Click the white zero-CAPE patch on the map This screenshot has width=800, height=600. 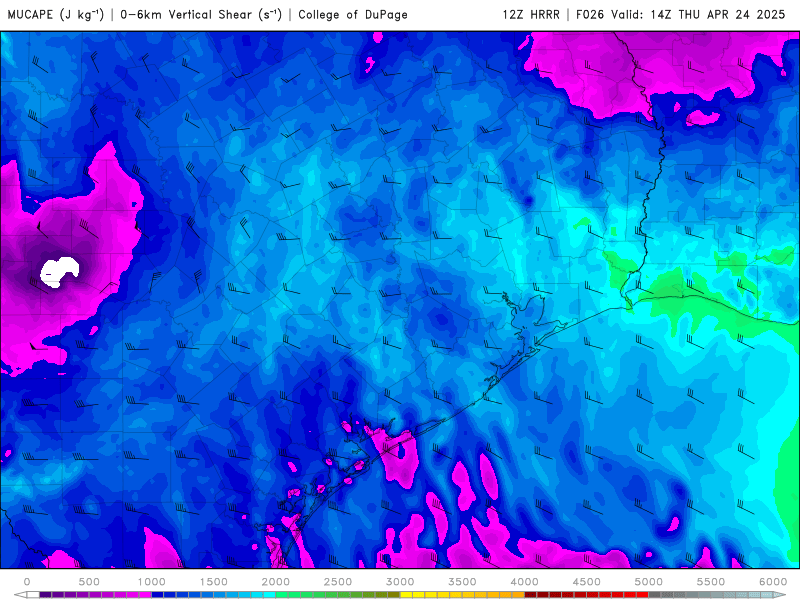(59, 272)
